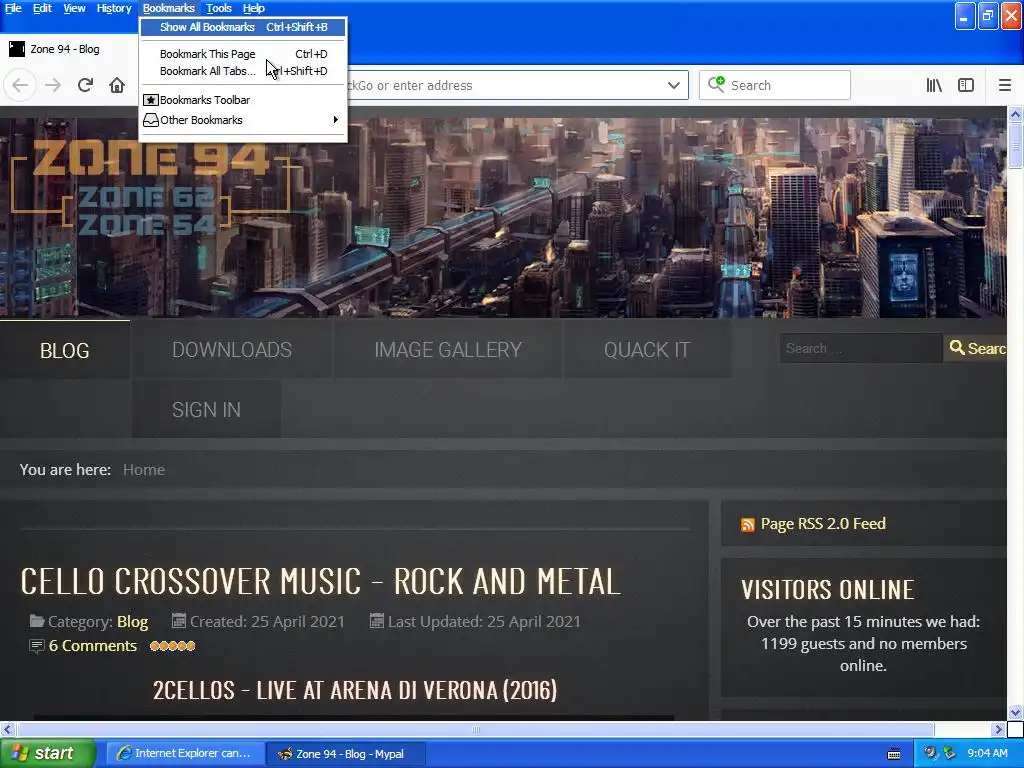
Task: Click the horizontal scrollbar right arrow
Action: [x=999, y=729]
